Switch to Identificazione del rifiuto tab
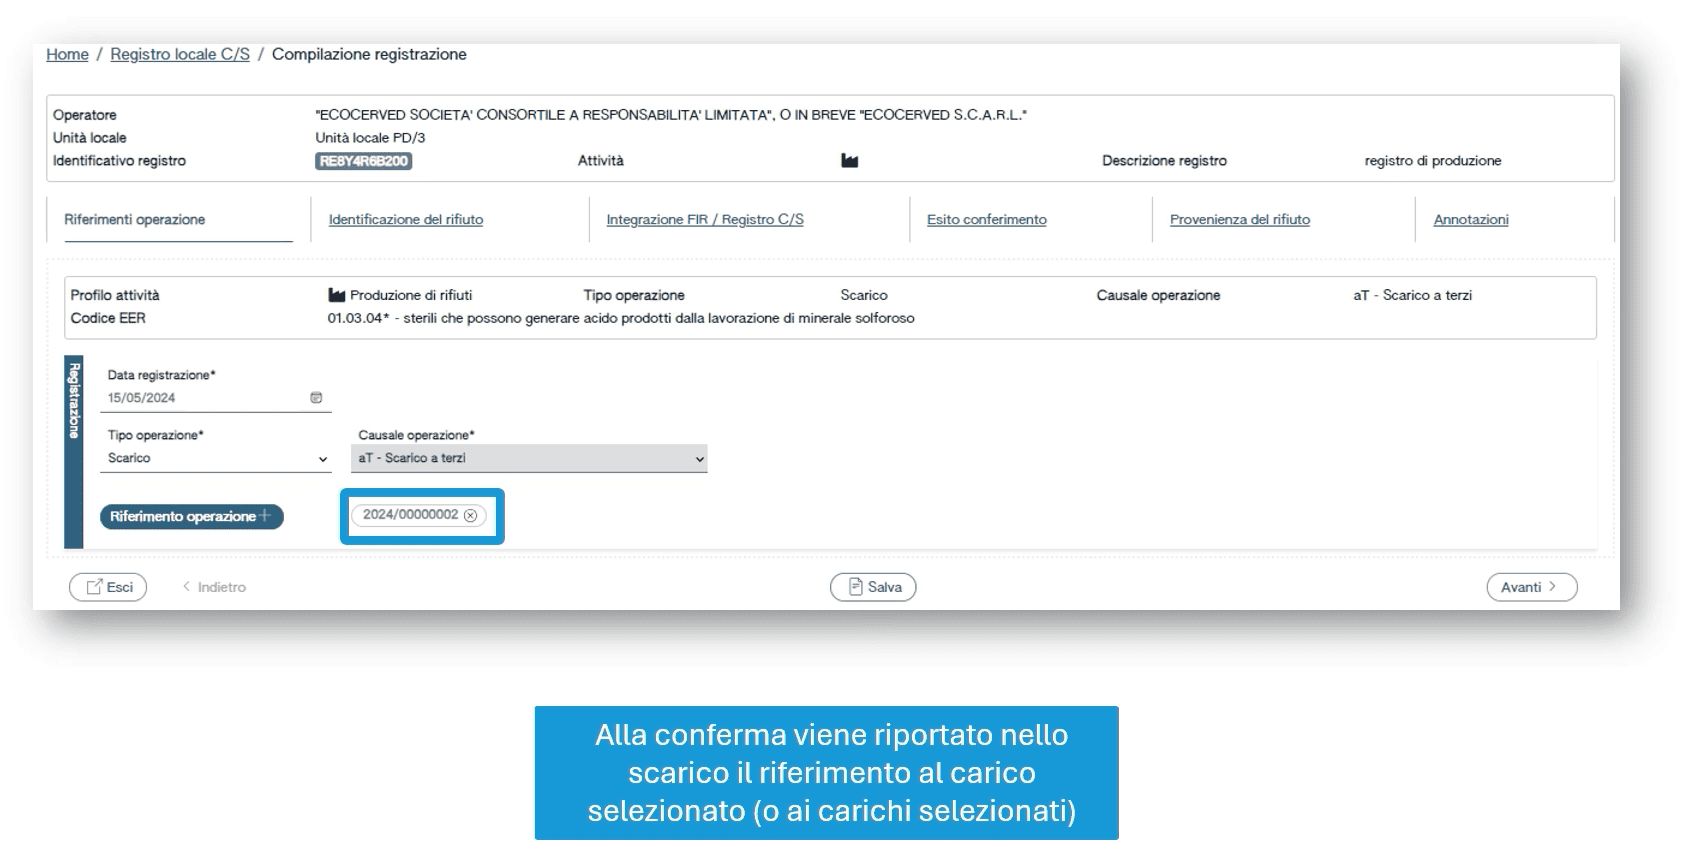This screenshot has height=860, width=1696. coord(405,220)
